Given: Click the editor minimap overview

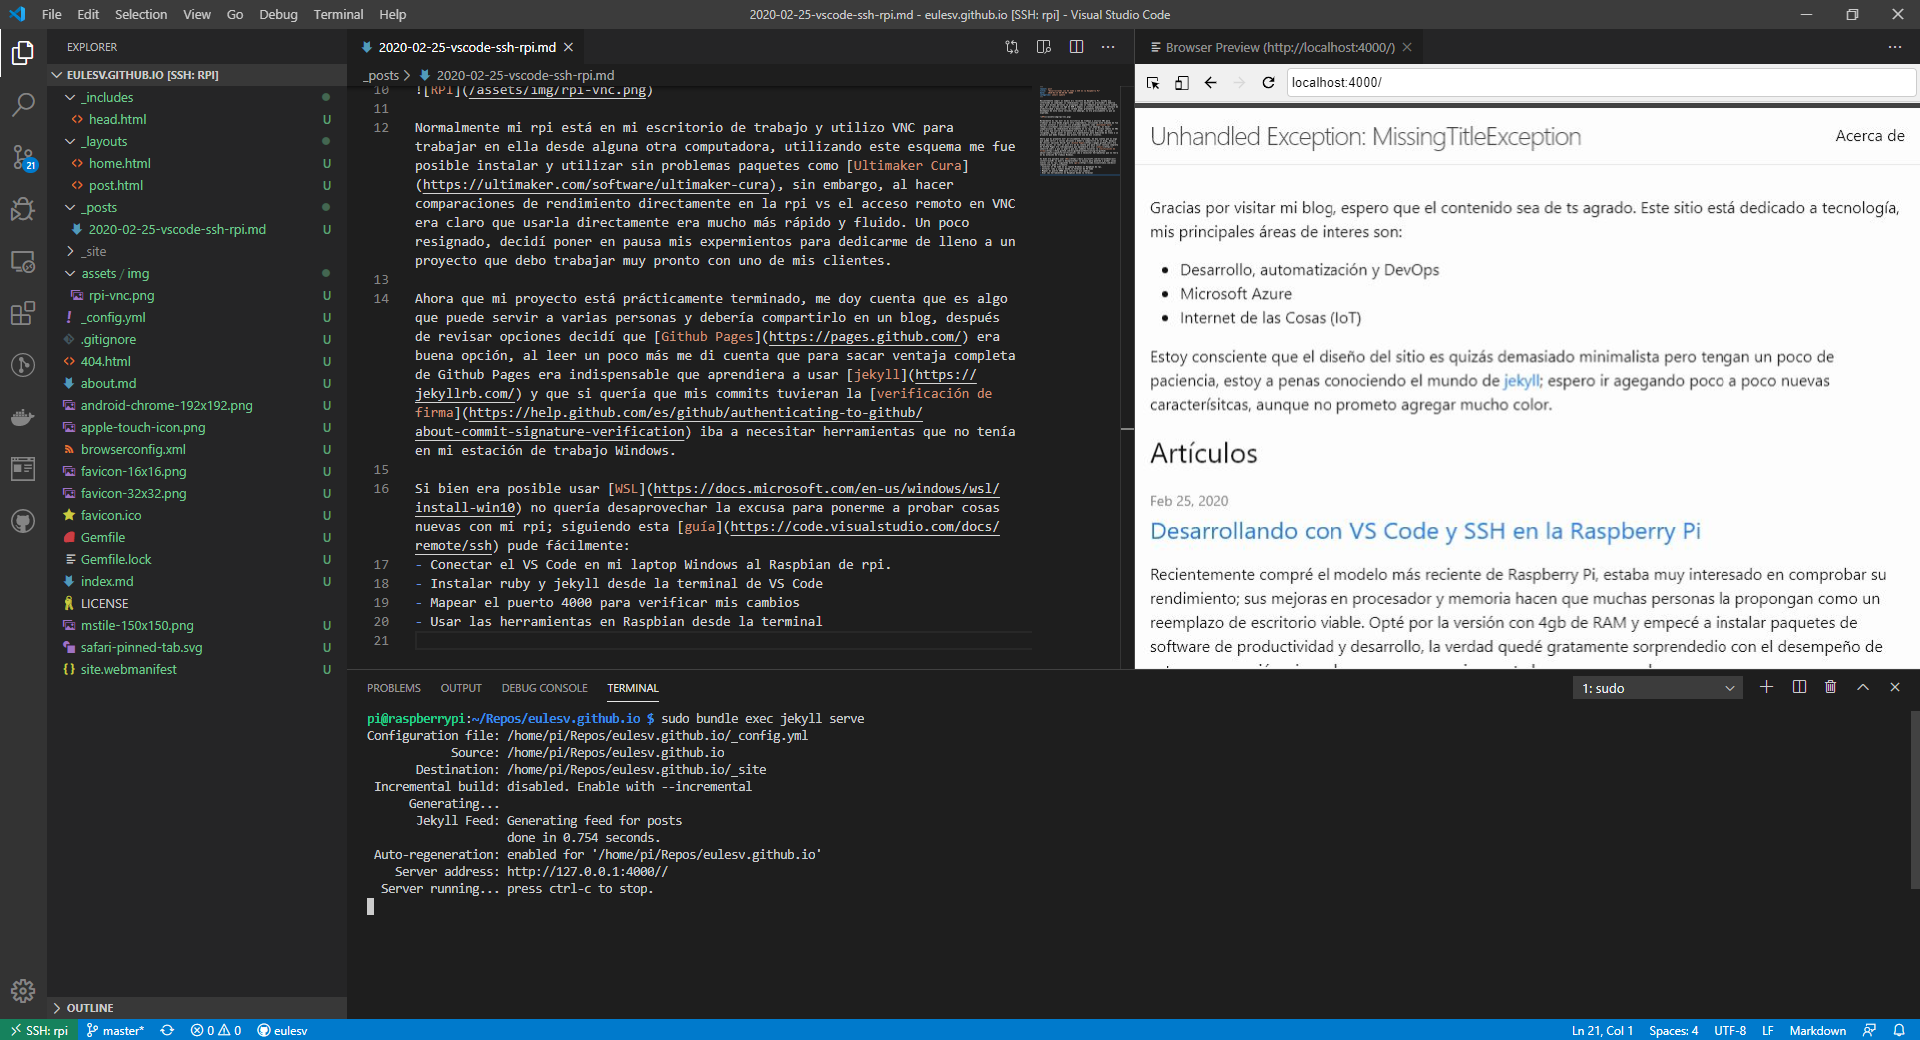Looking at the screenshot, I should click(x=1078, y=131).
